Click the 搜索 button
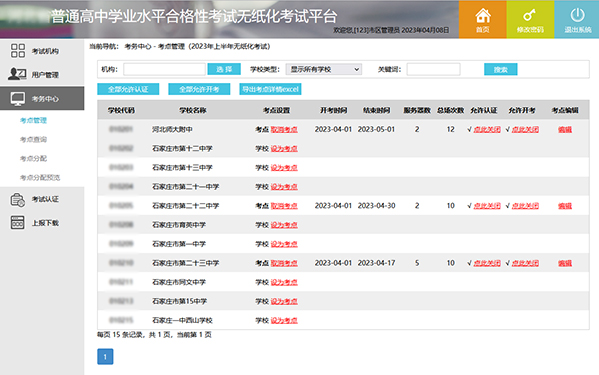Screen dimensions: 599x375 tap(500, 69)
